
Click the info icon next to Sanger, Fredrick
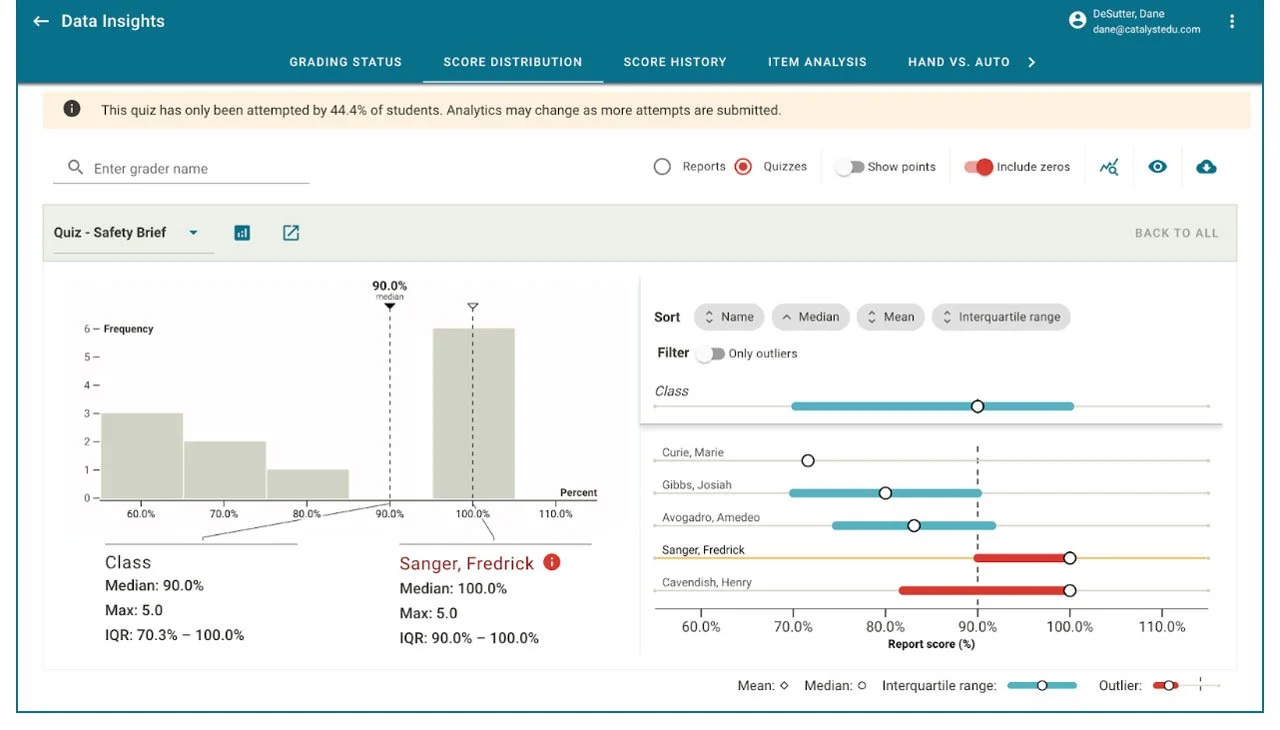pyautogui.click(x=551, y=562)
